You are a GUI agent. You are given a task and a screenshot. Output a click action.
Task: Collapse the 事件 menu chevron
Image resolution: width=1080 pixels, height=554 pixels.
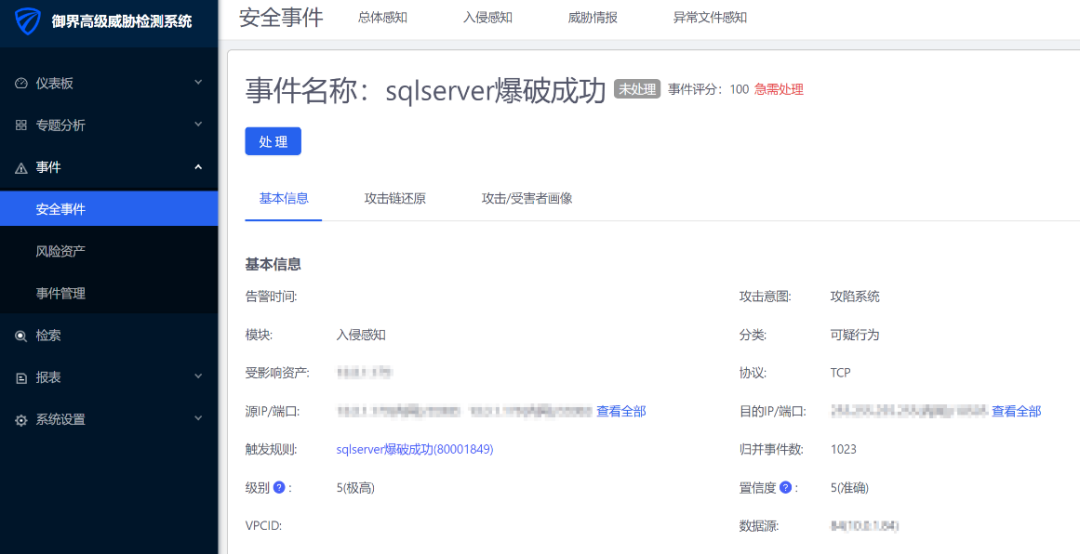click(x=198, y=167)
